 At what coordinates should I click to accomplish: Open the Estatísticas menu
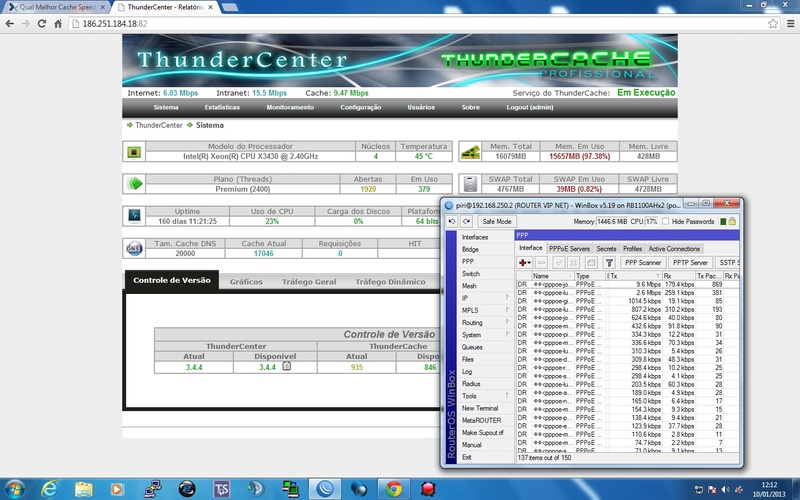click(222, 108)
